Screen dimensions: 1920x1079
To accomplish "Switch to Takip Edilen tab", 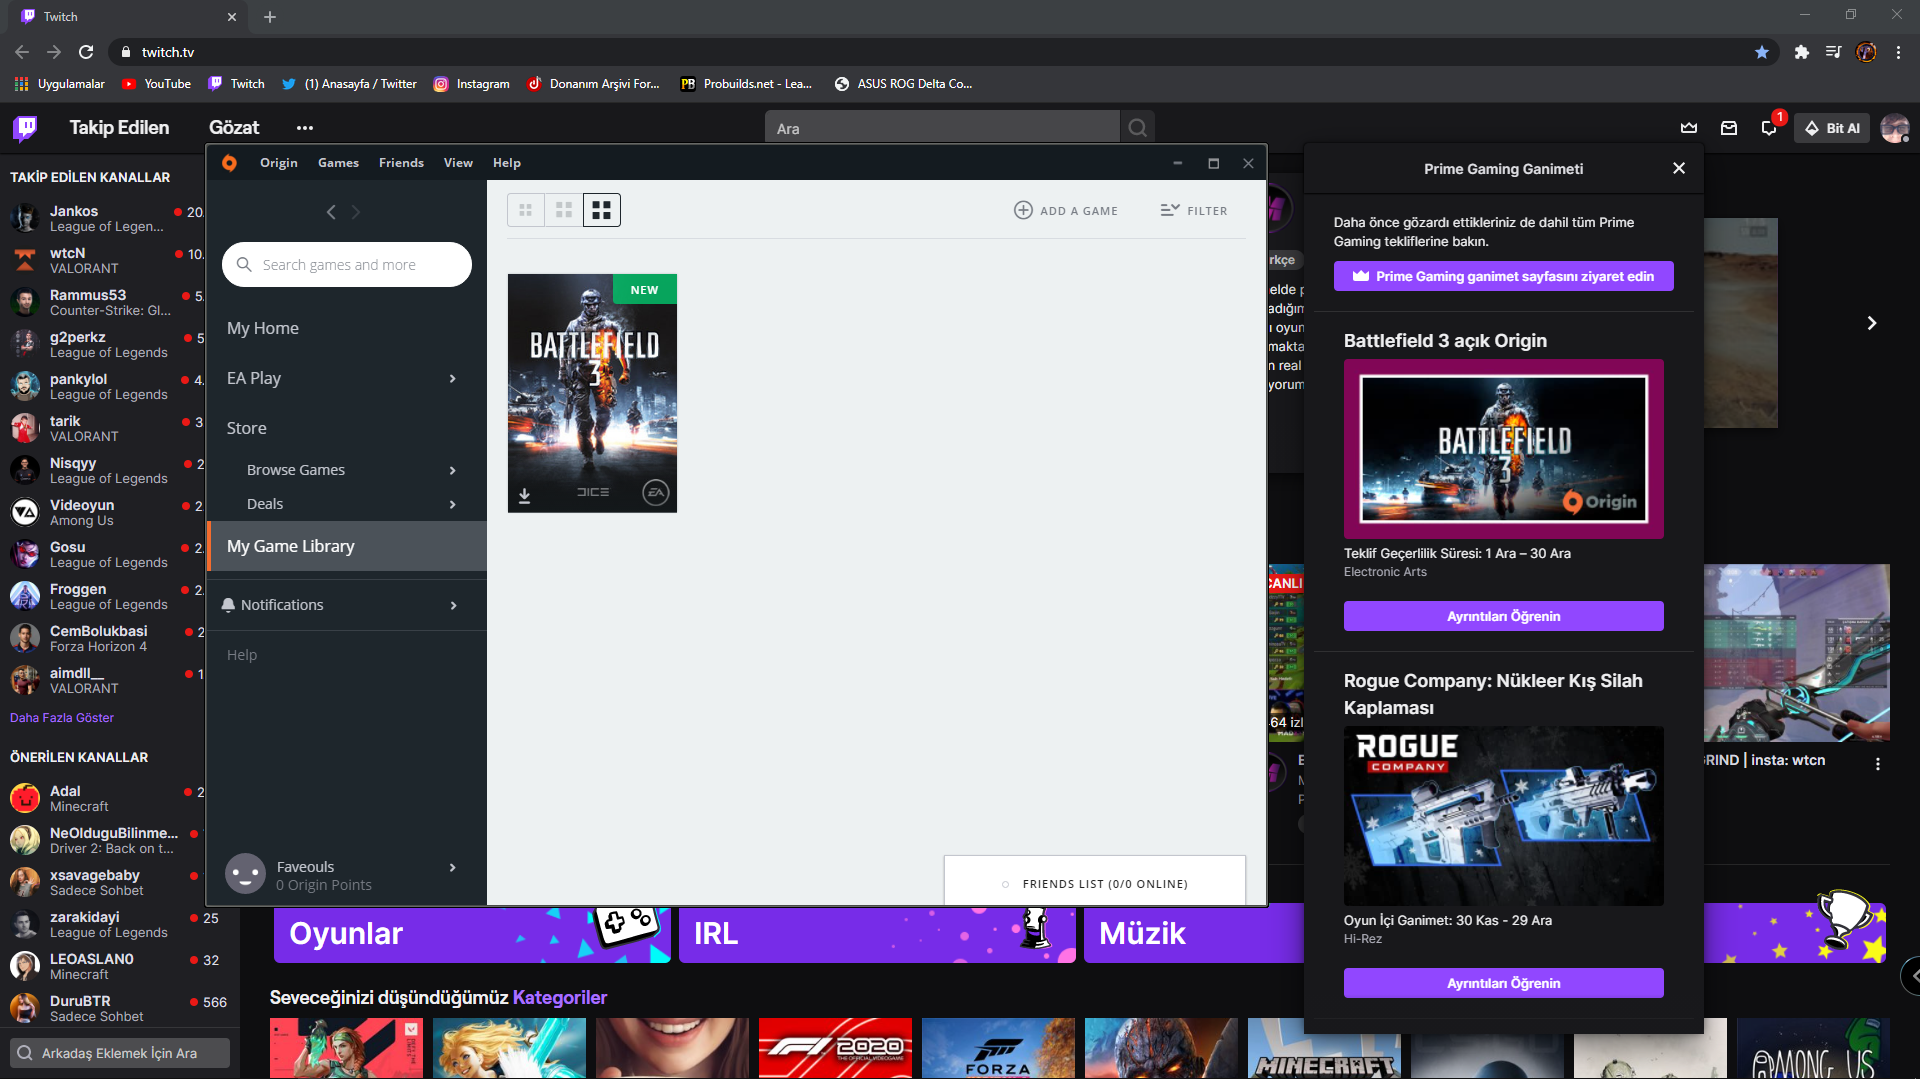I will 119,128.
